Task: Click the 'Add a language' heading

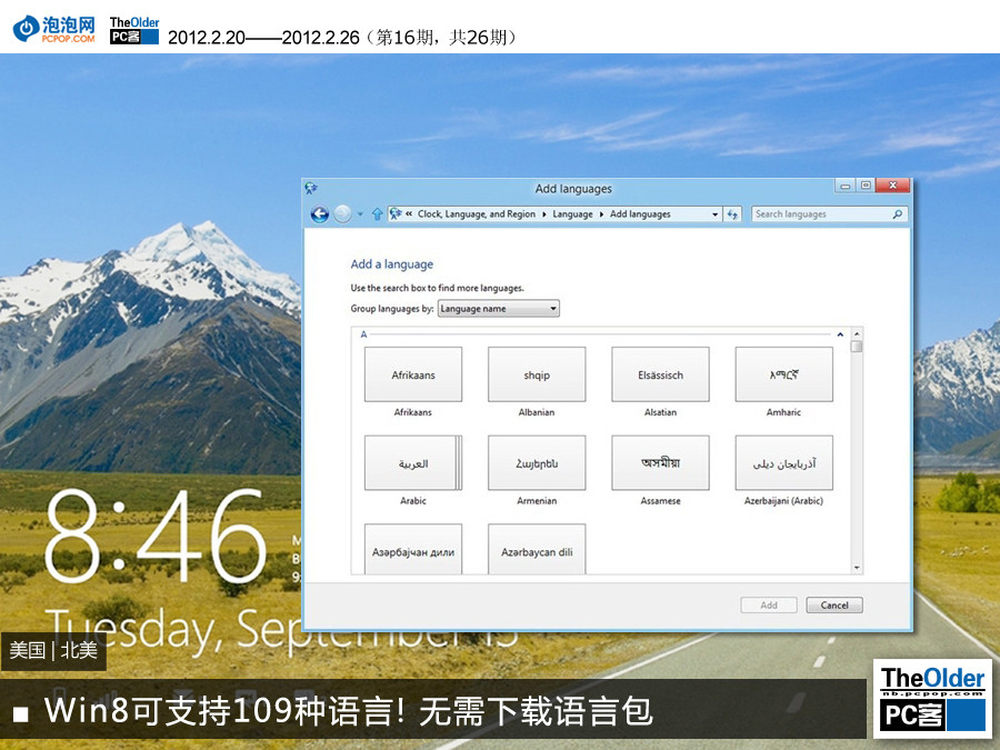Action: (x=392, y=264)
